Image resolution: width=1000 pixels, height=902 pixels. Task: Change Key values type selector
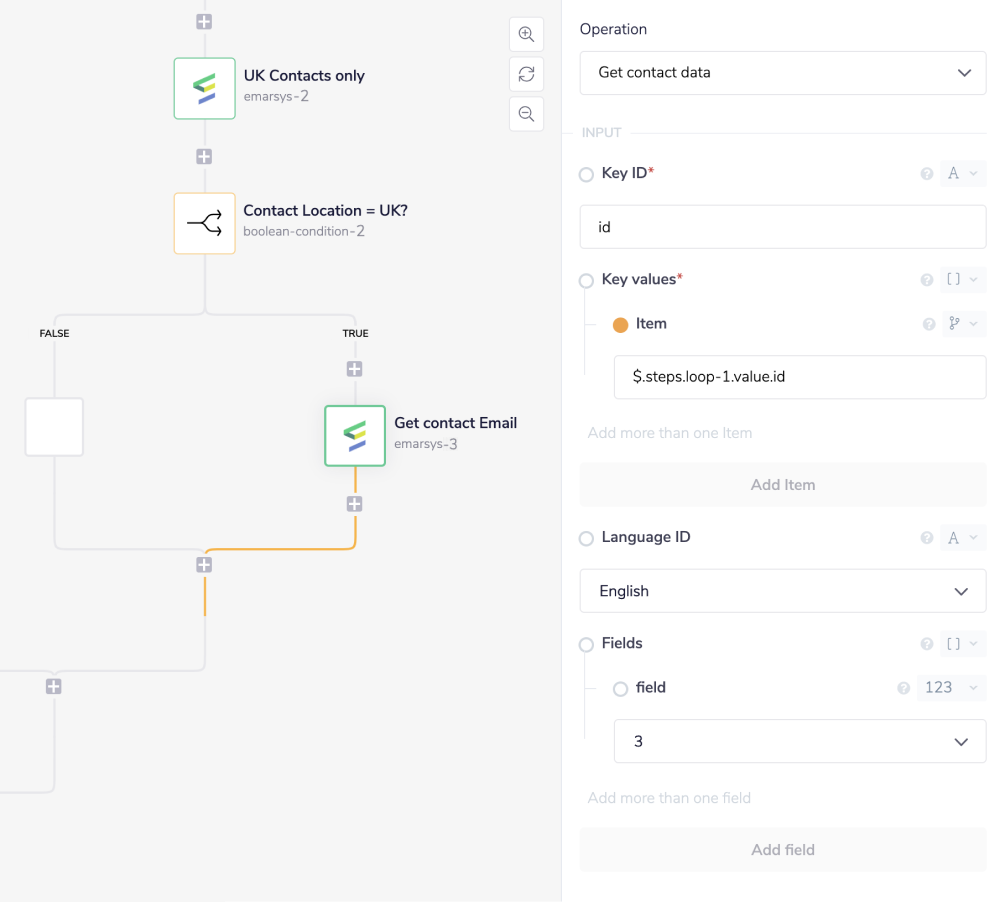point(962,280)
